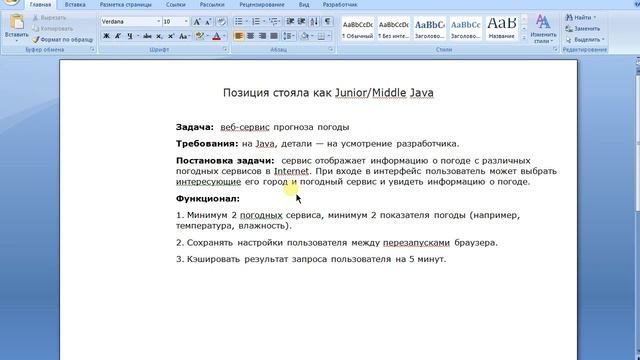The height and width of the screenshot is (360, 640).
Task: Open the Шрифт dialog launcher
Action: click(x=225, y=49)
